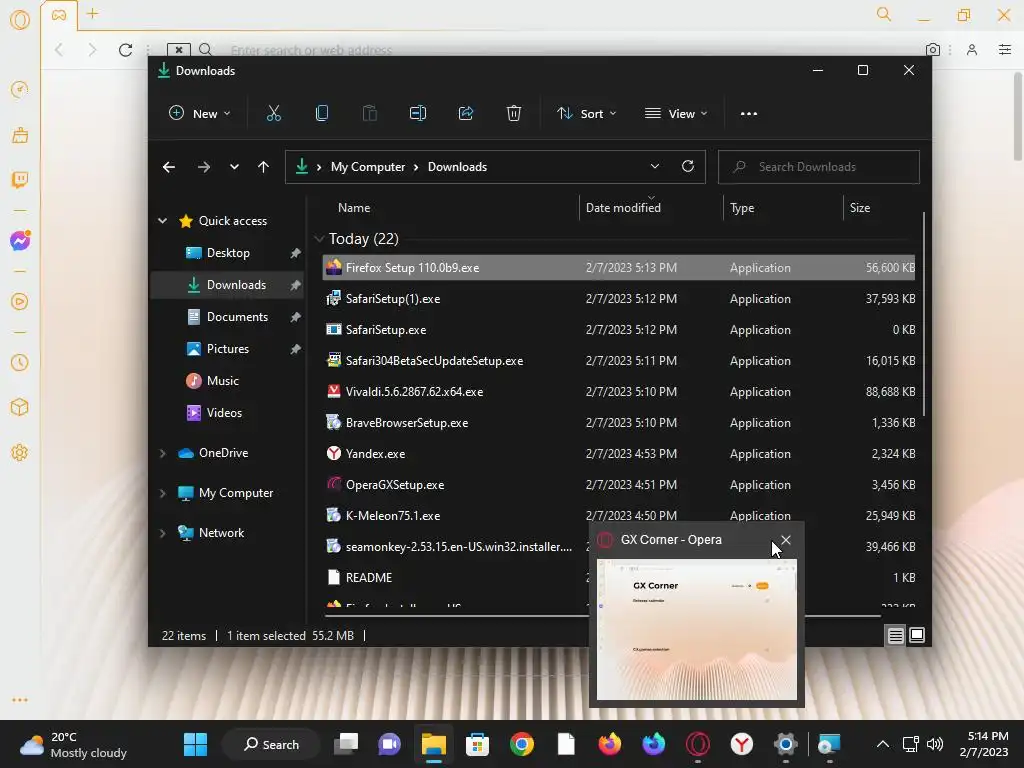Switch to details view layout icon in status bar

[895, 635]
